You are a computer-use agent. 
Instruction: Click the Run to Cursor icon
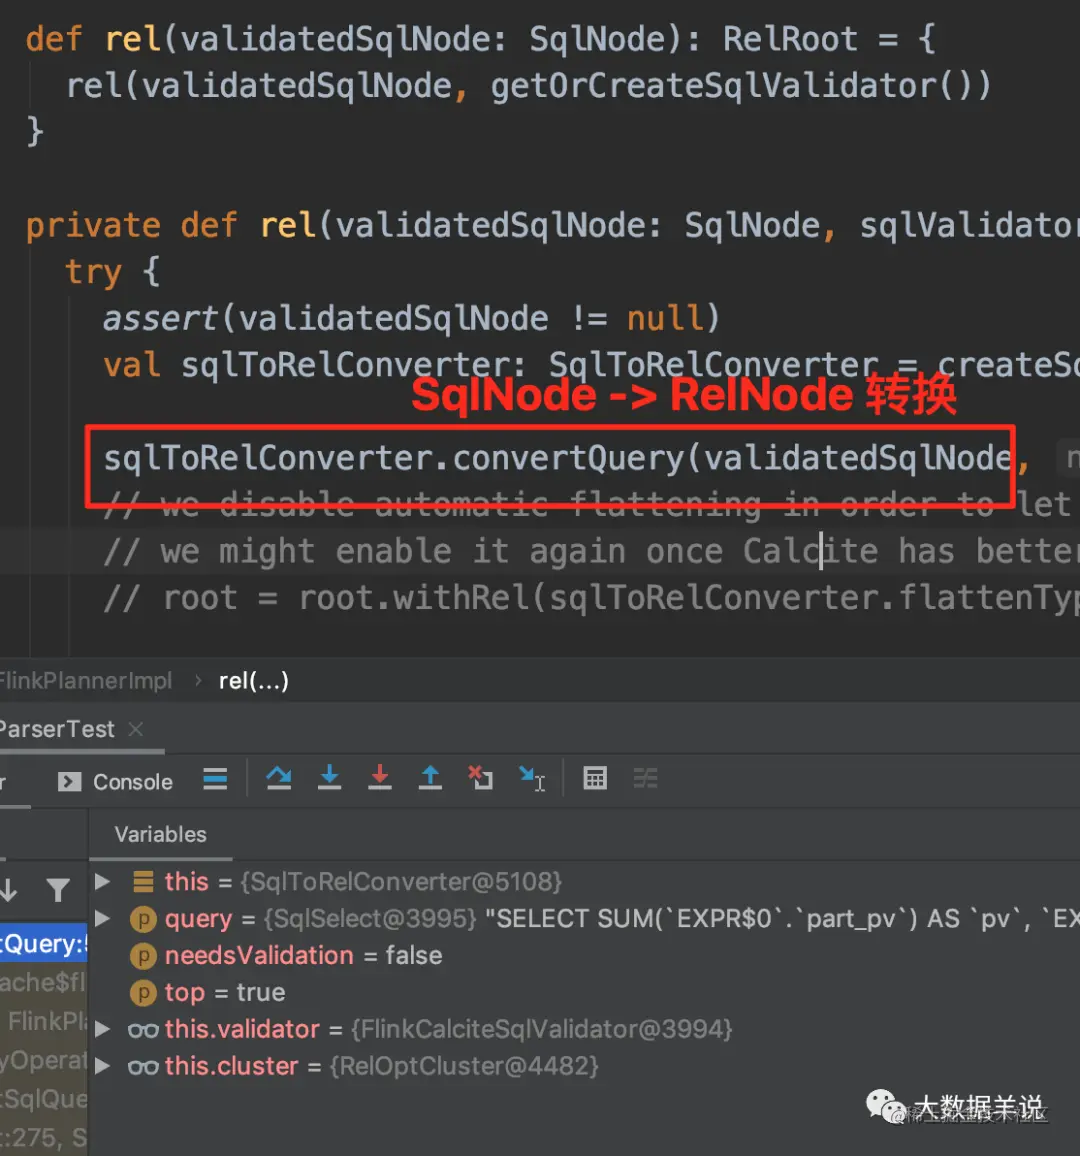point(532,779)
